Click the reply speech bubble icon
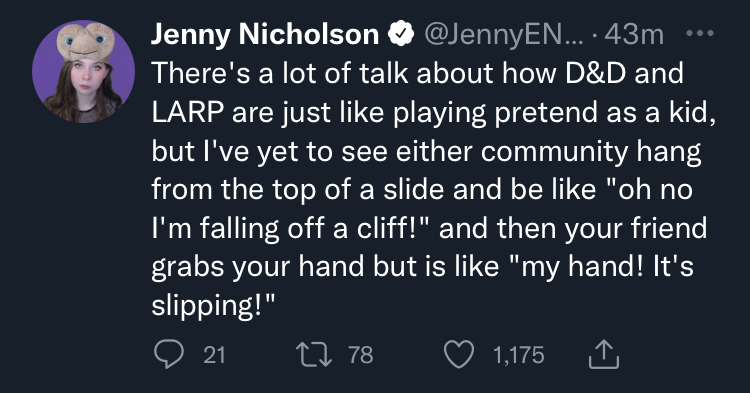Image resolution: width=750 pixels, height=393 pixels. [x=169, y=354]
